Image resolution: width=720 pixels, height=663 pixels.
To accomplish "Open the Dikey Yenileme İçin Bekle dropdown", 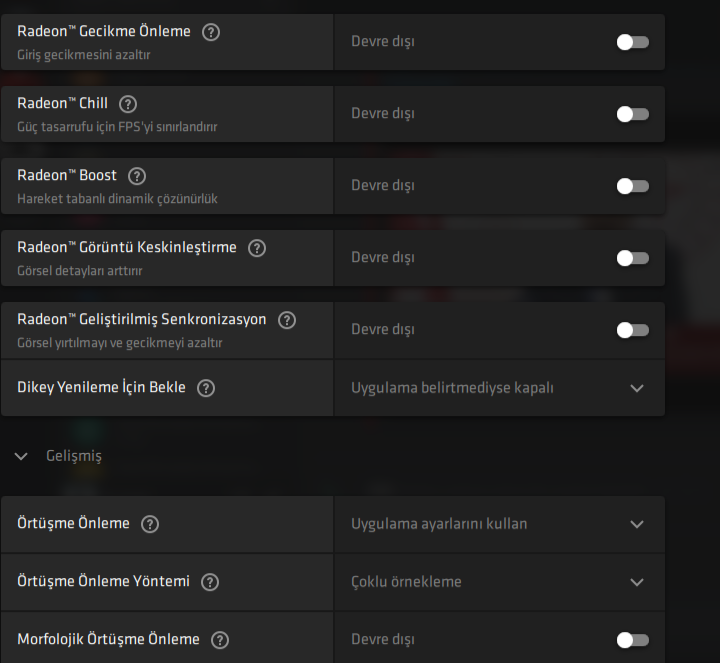I will [637, 388].
